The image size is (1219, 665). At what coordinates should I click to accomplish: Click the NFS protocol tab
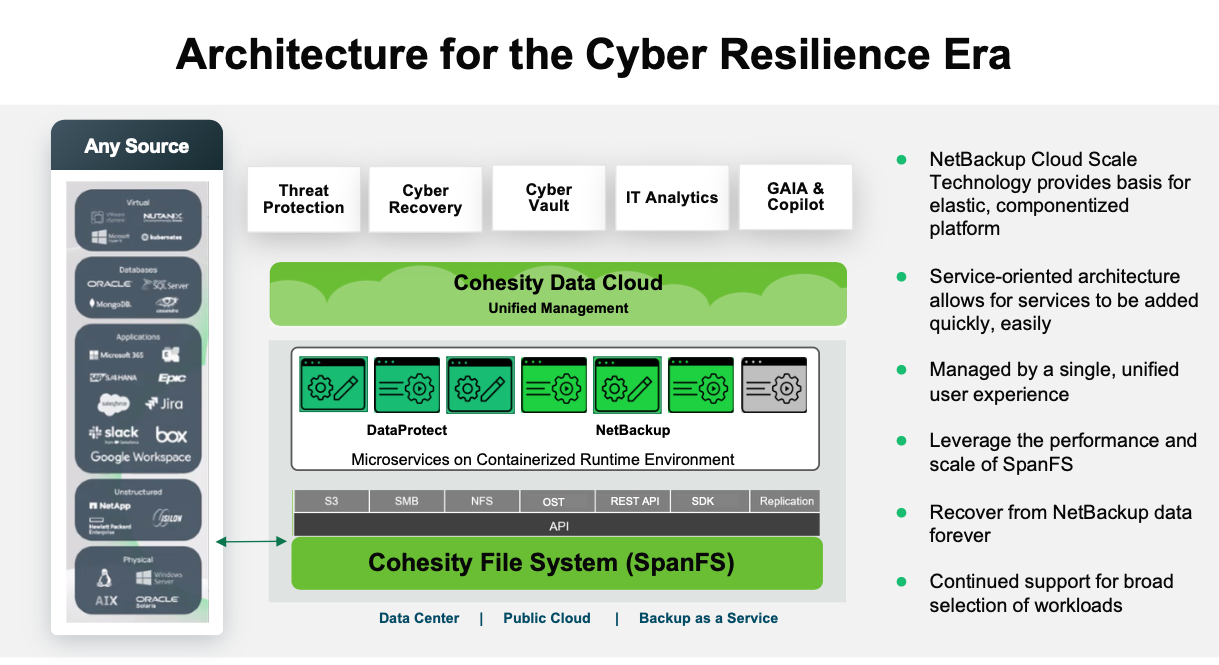point(482,501)
